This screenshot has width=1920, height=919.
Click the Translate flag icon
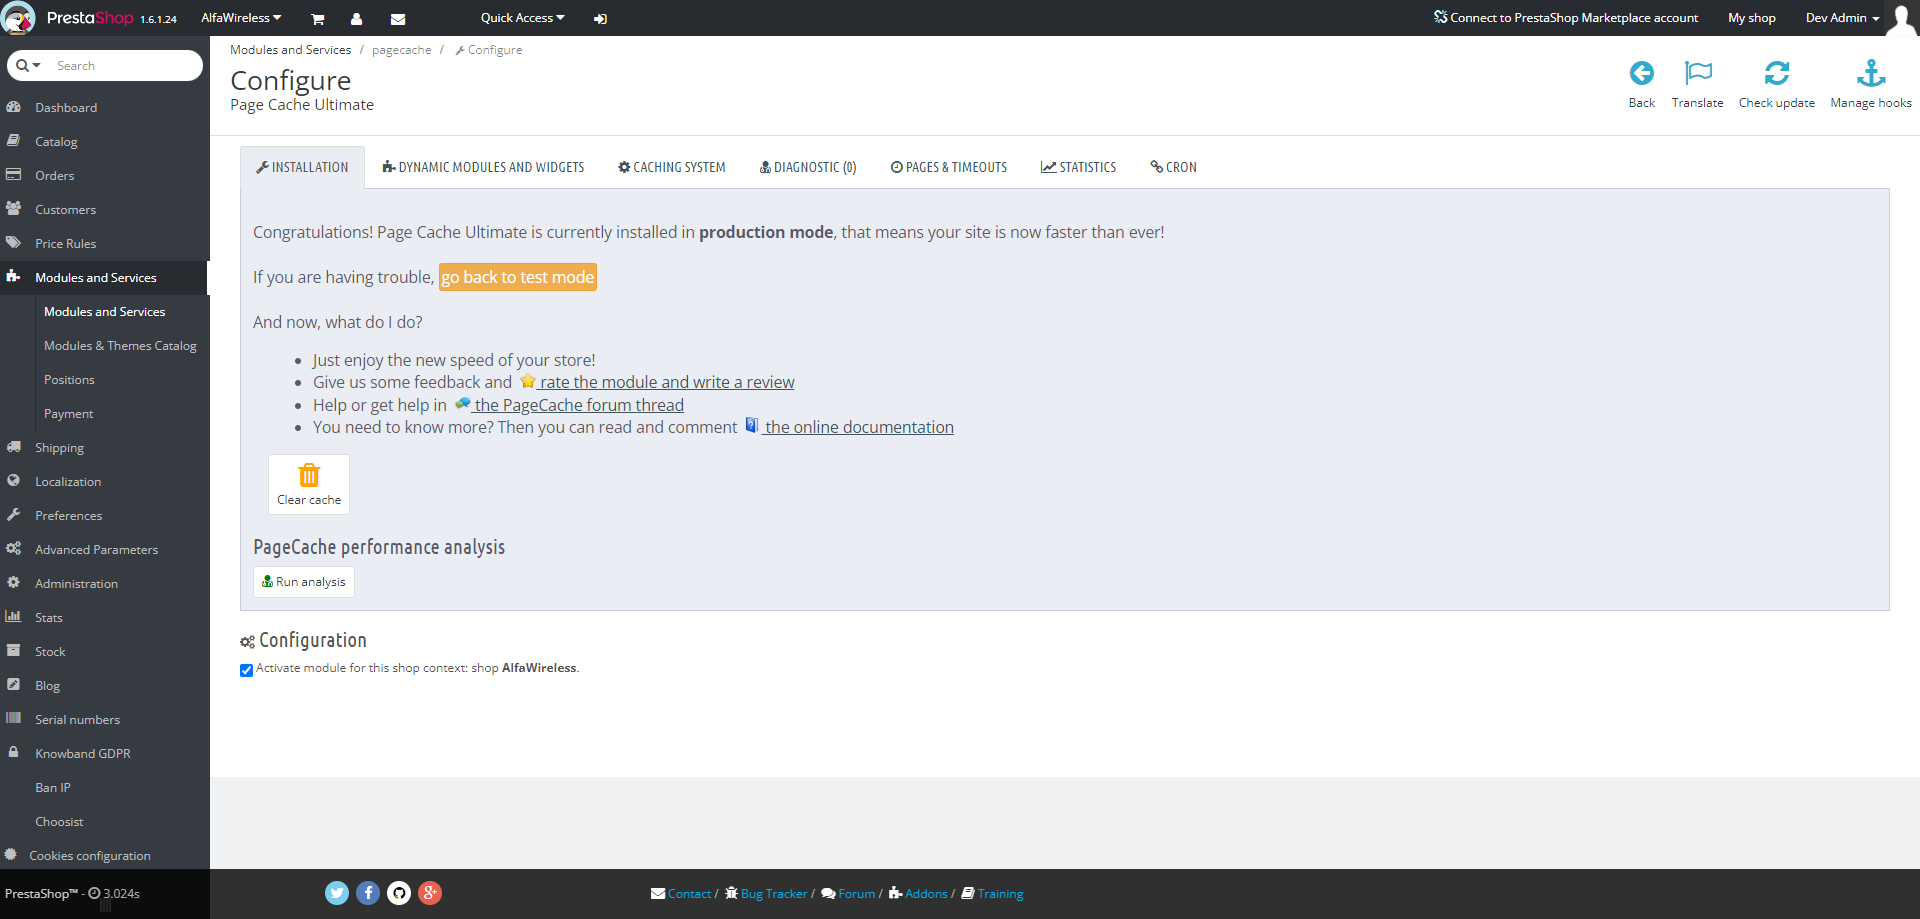click(x=1698, y=73)
